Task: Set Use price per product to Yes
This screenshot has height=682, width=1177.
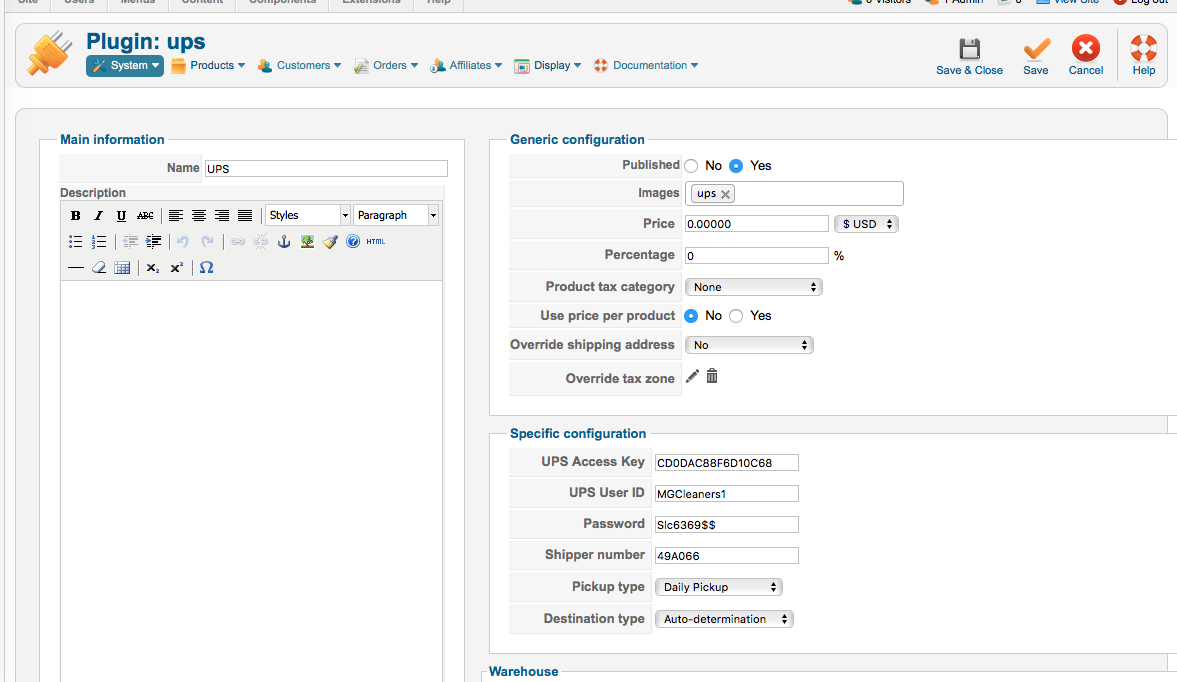Action: (x=736, y=316)
